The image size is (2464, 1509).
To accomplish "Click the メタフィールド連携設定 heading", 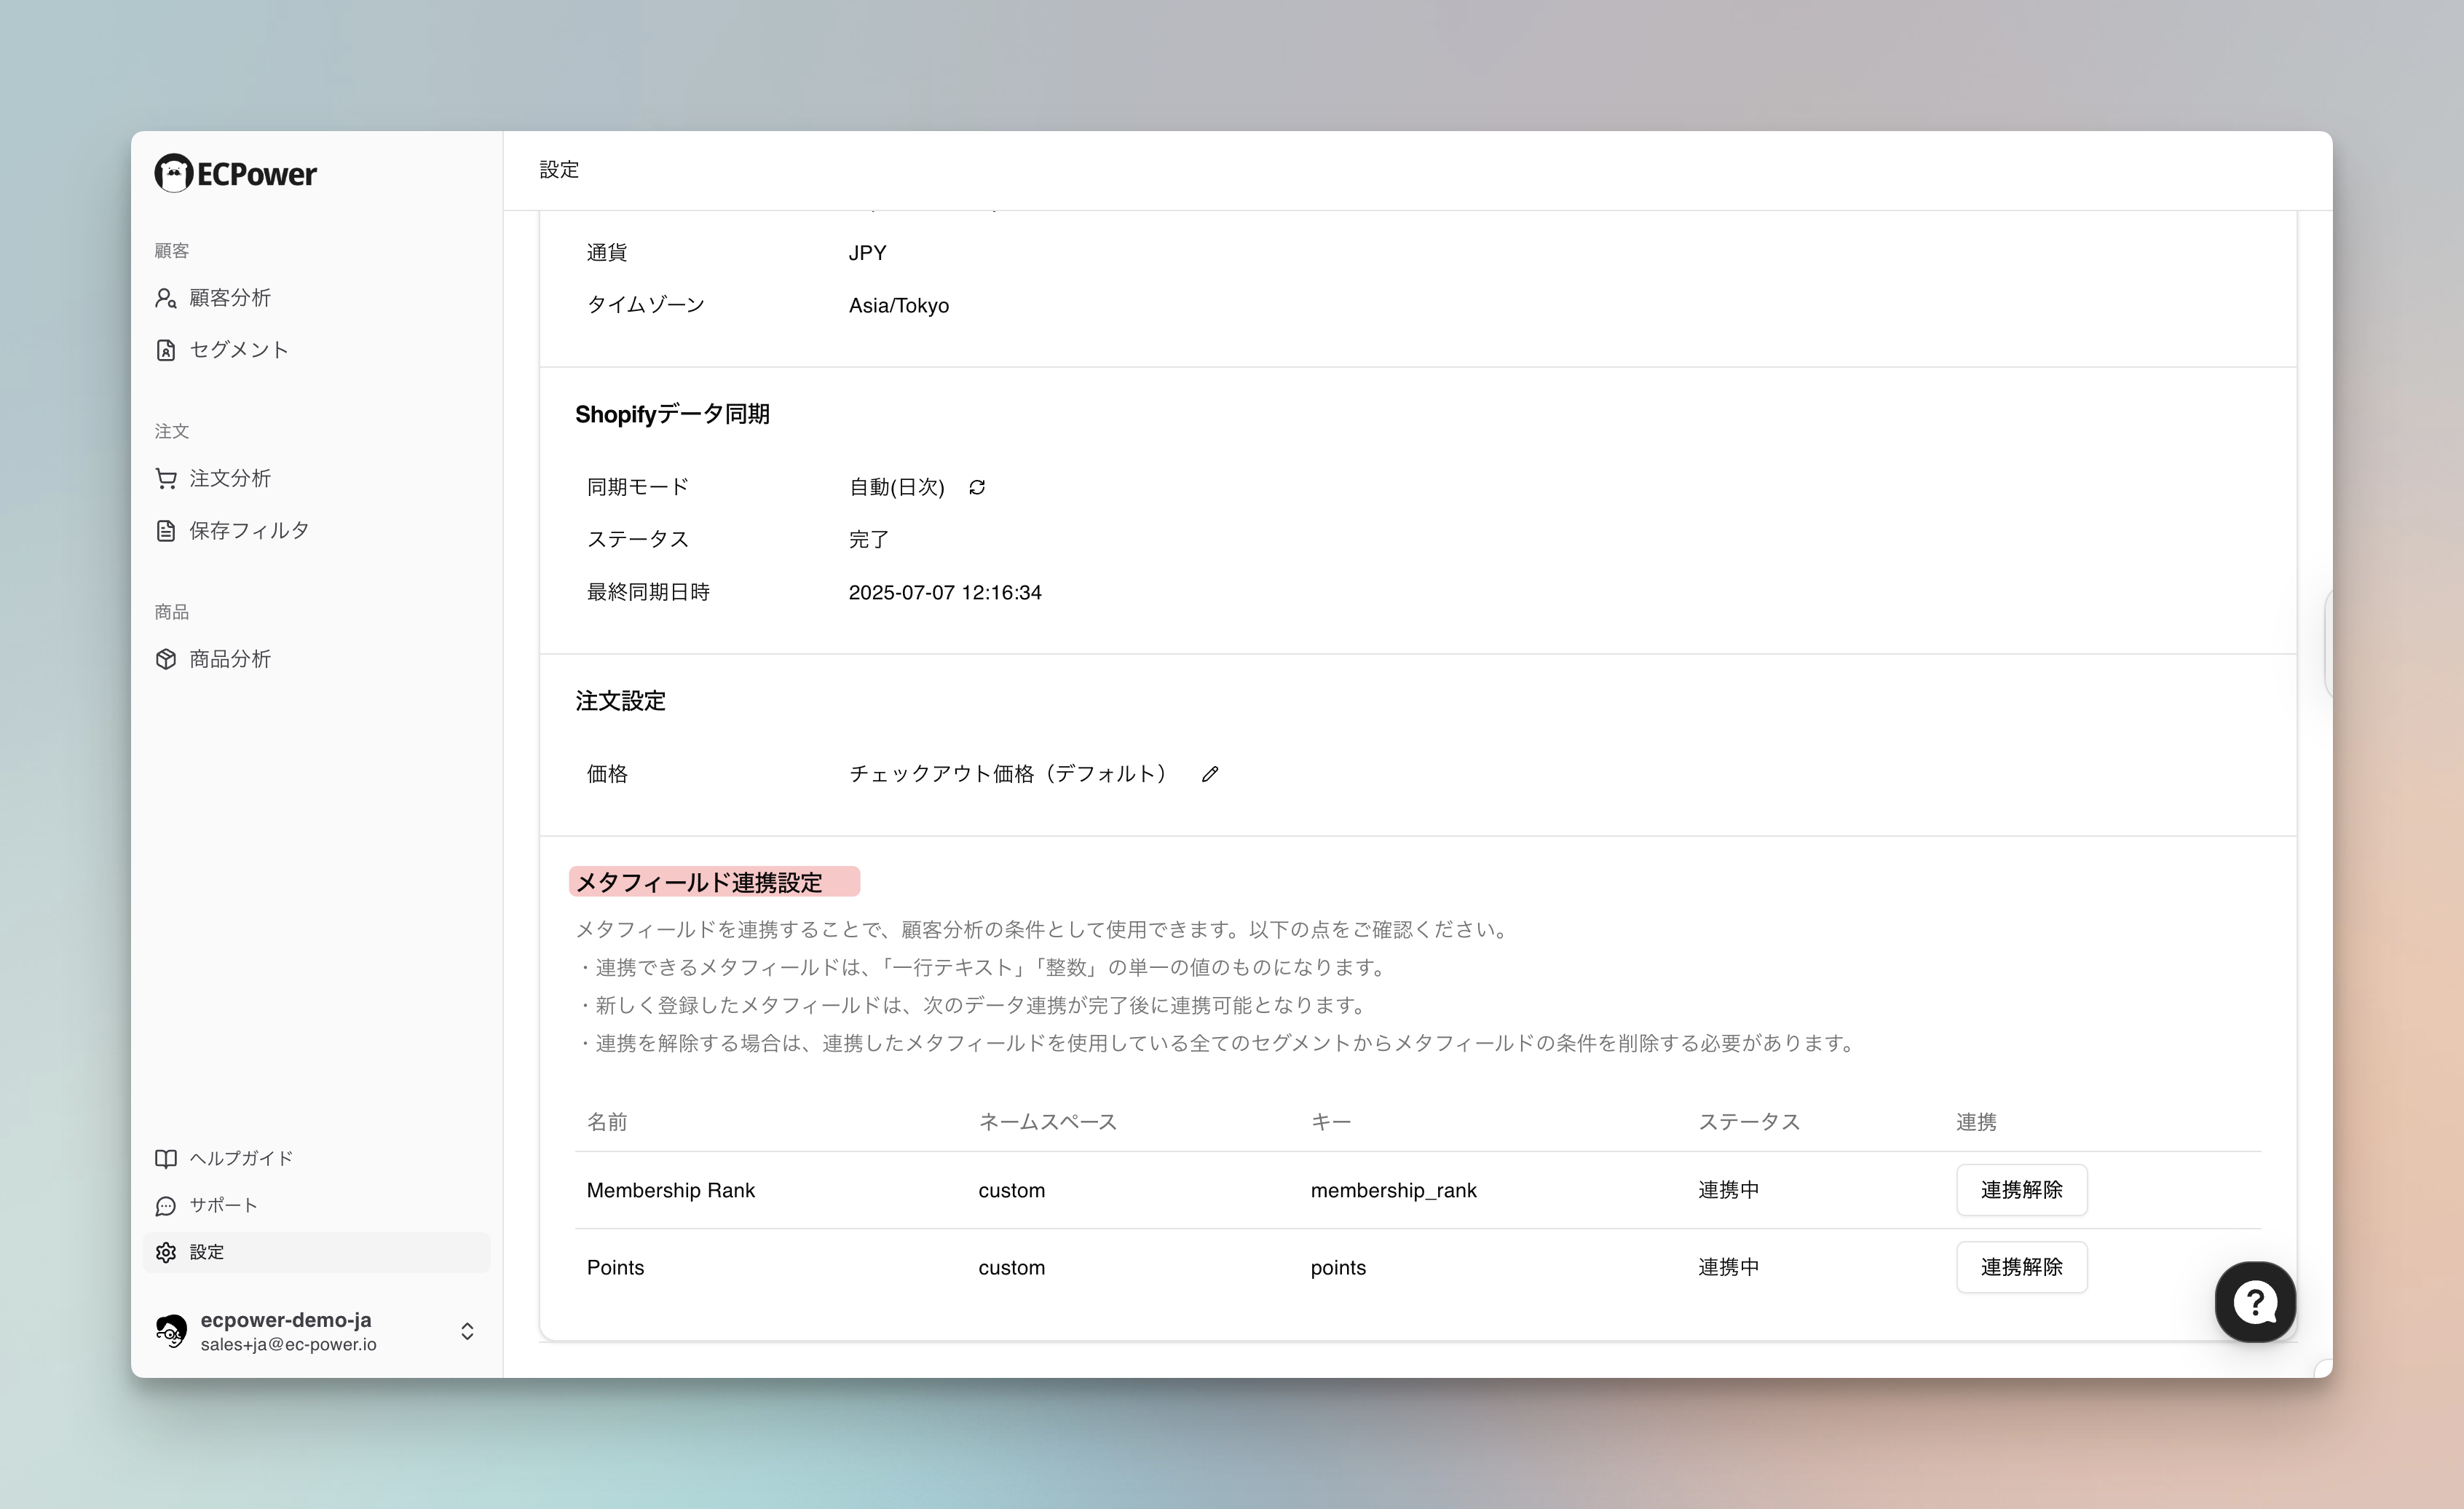I will tap(699, 882).
